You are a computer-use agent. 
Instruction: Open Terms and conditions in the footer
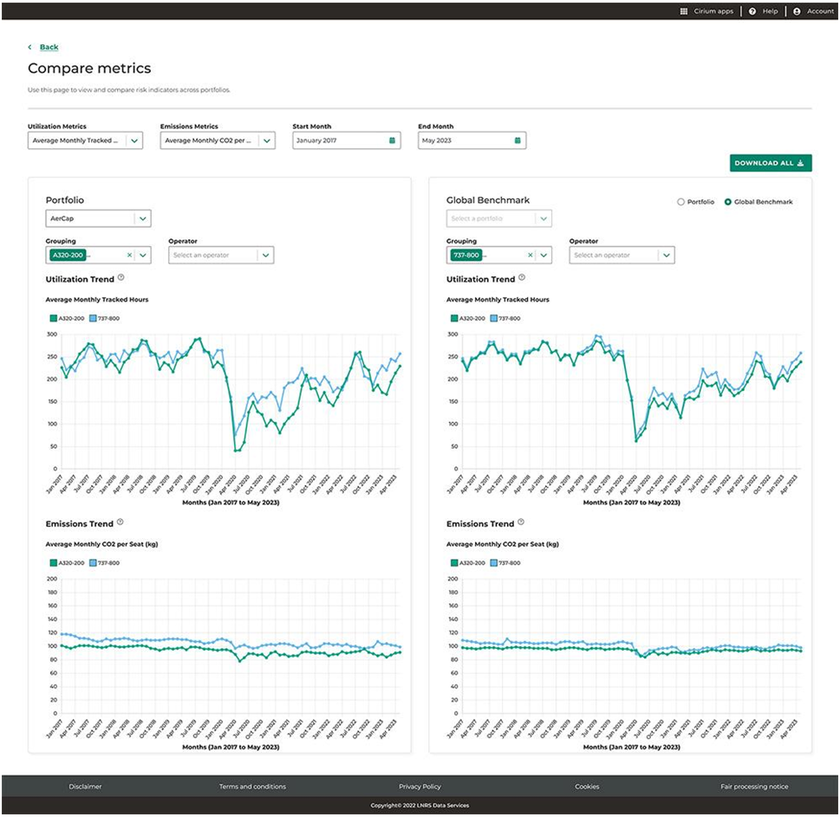coord(252,787)
